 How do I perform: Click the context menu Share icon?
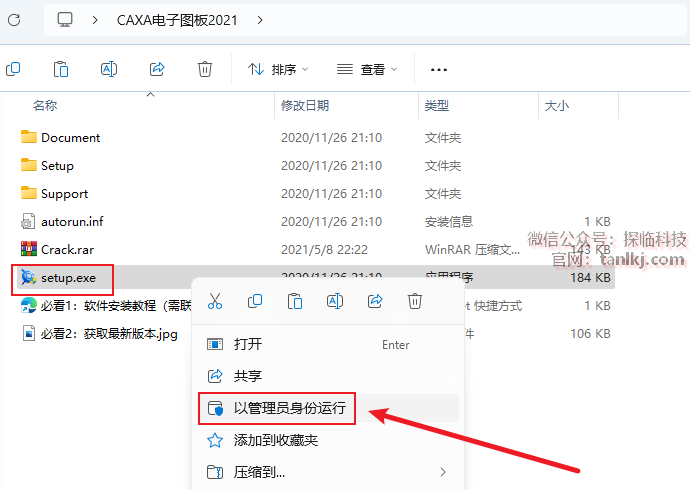click(375, 301)
